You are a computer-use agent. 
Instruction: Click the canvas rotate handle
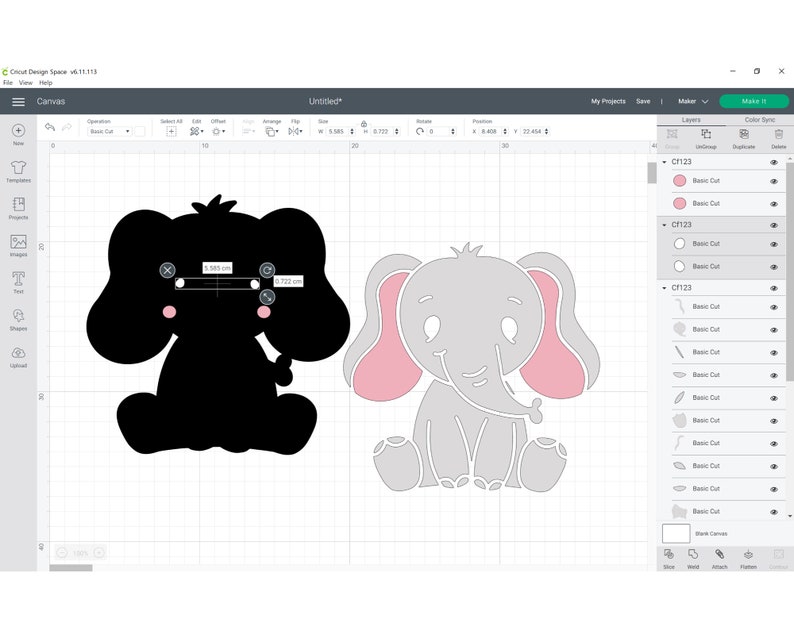pos(267,270)
